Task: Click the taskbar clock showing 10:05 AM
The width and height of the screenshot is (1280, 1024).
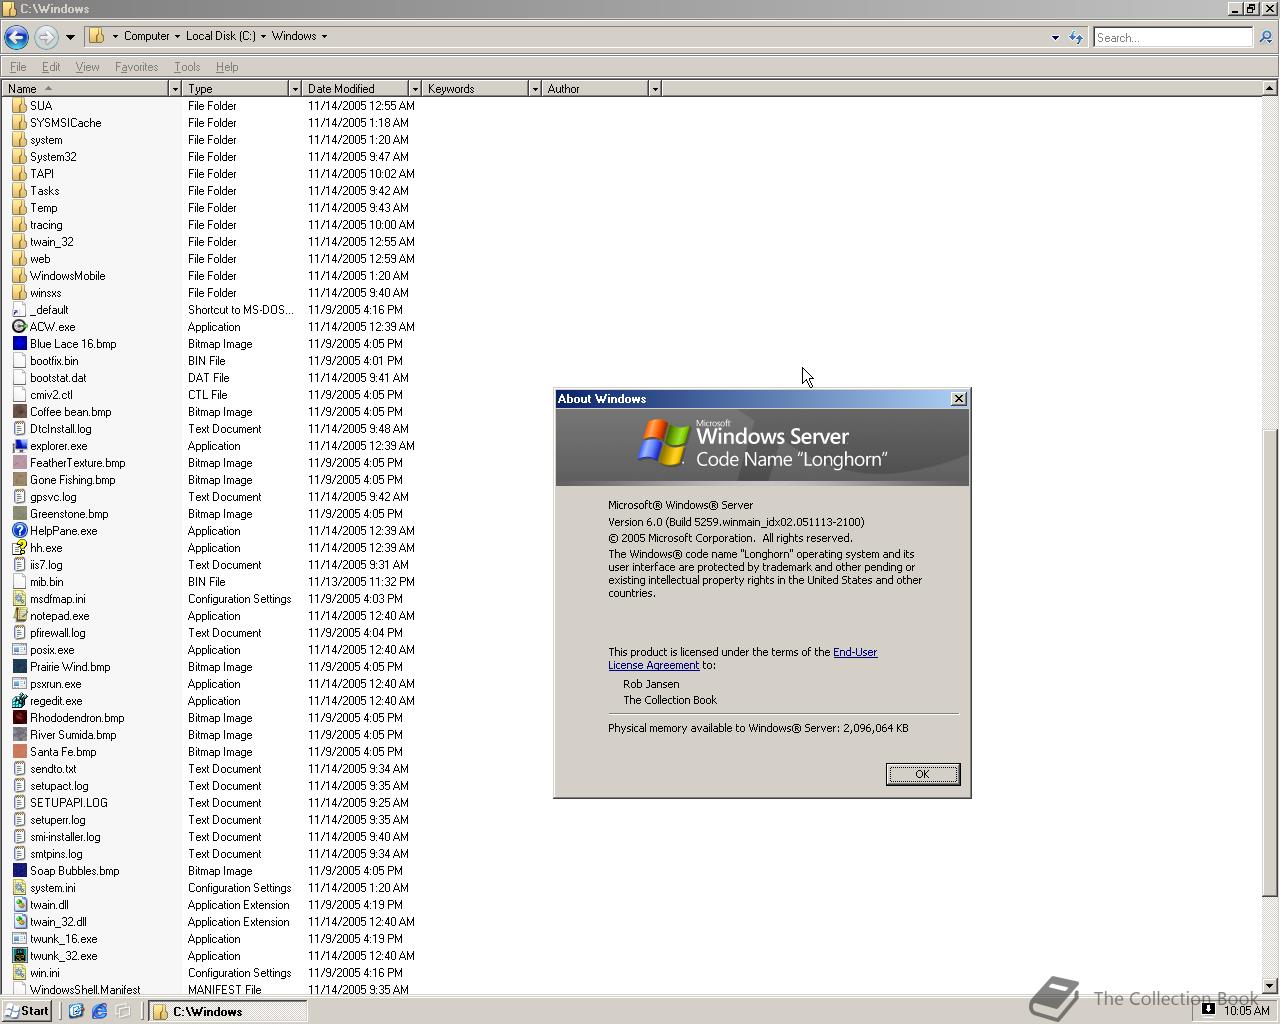Action: (x=1246, y=1011)
